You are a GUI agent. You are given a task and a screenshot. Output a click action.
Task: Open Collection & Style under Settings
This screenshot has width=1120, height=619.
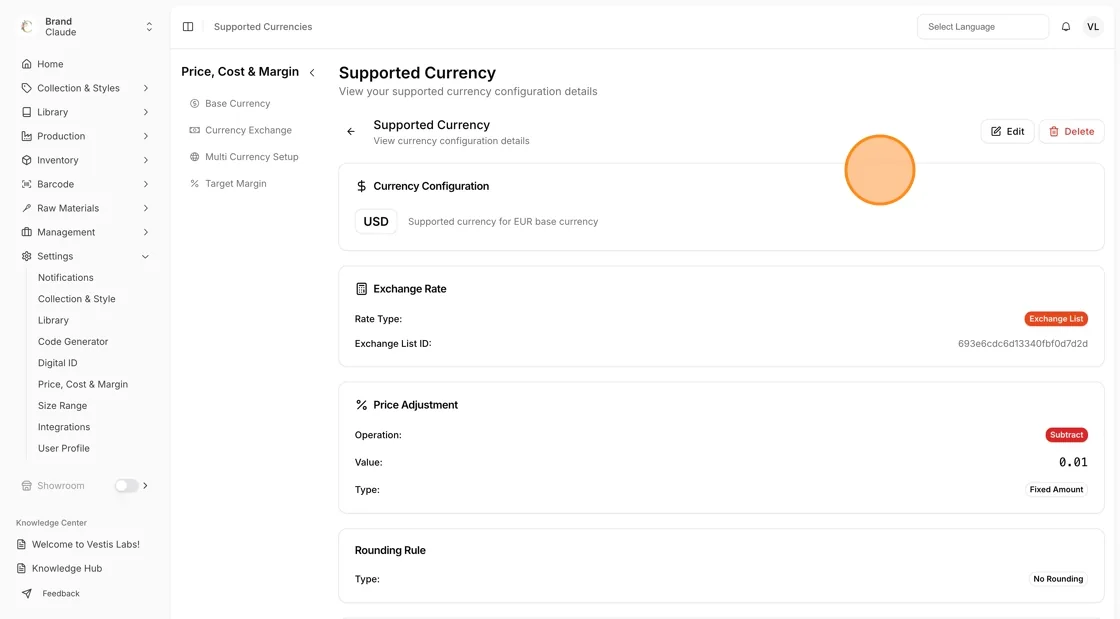[x=76, y=299]
